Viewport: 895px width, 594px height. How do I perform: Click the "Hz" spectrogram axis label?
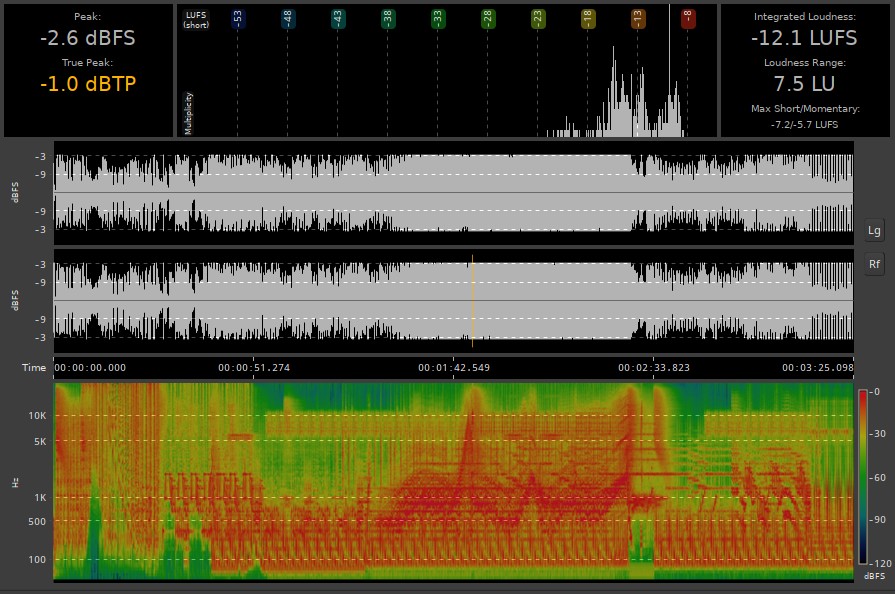15,483
